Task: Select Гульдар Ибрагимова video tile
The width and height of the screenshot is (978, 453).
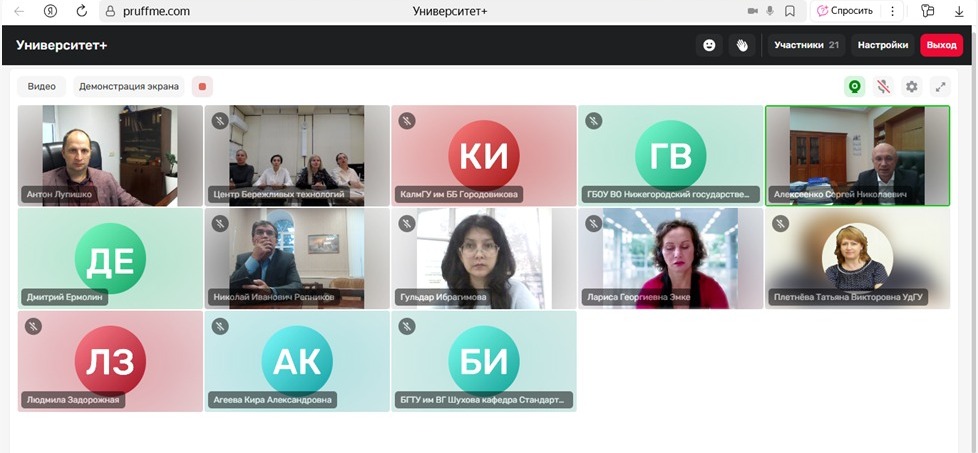Action: [x=484, y=258]
